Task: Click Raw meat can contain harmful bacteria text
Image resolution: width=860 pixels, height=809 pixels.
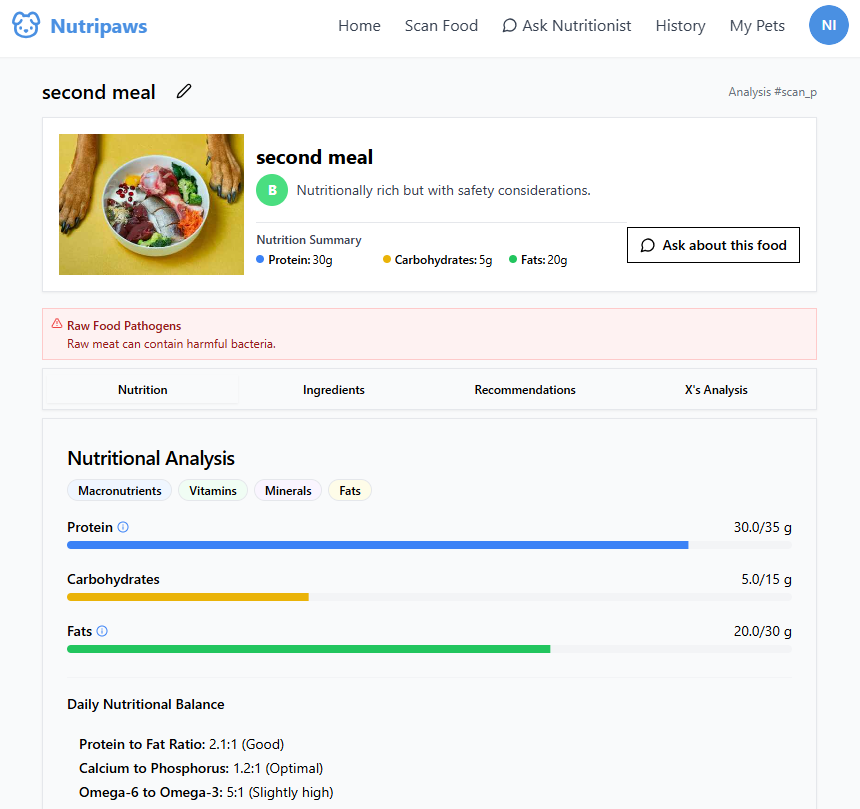Action: click(171, 344)
